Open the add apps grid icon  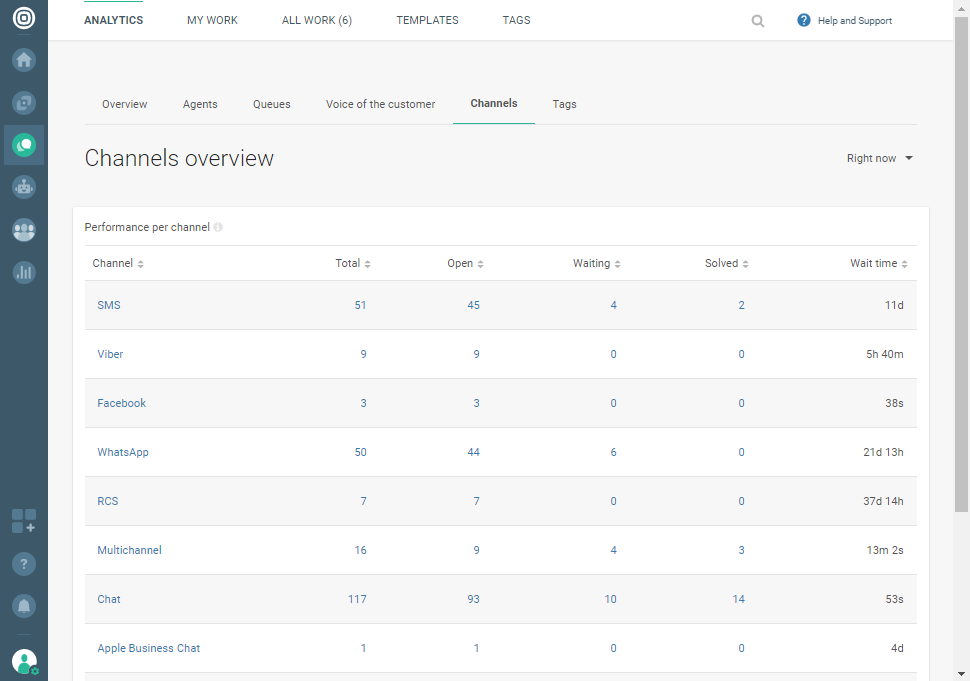pos(24,521)
